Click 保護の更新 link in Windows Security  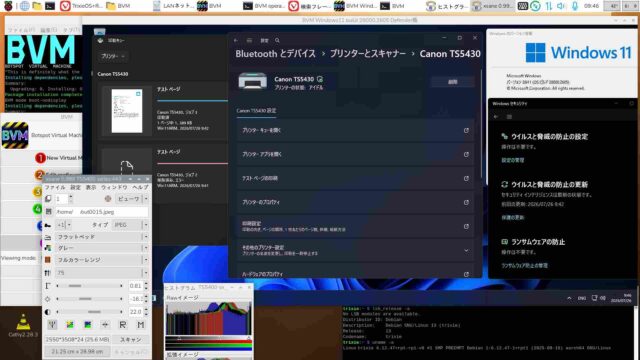click(x=513, y=218)
